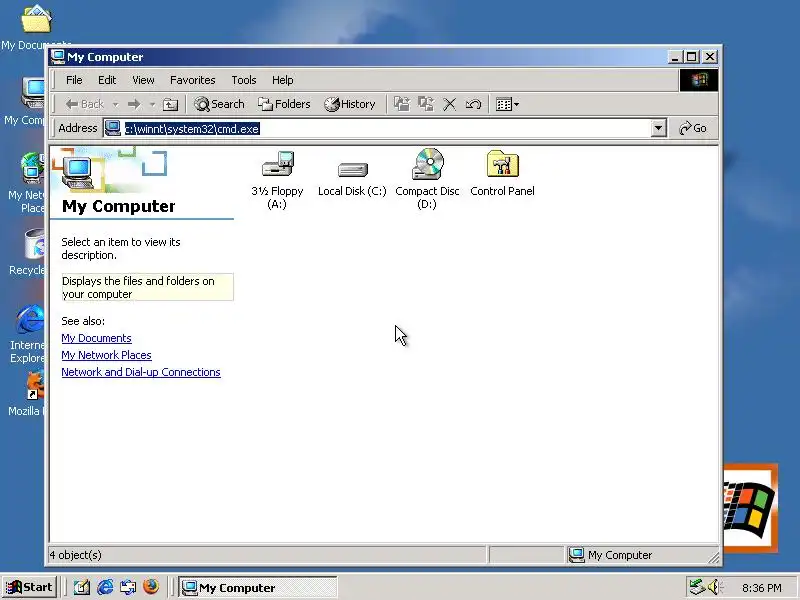Toggle the Folders pane button
This screenshot has height=600, width=800.
284,104
